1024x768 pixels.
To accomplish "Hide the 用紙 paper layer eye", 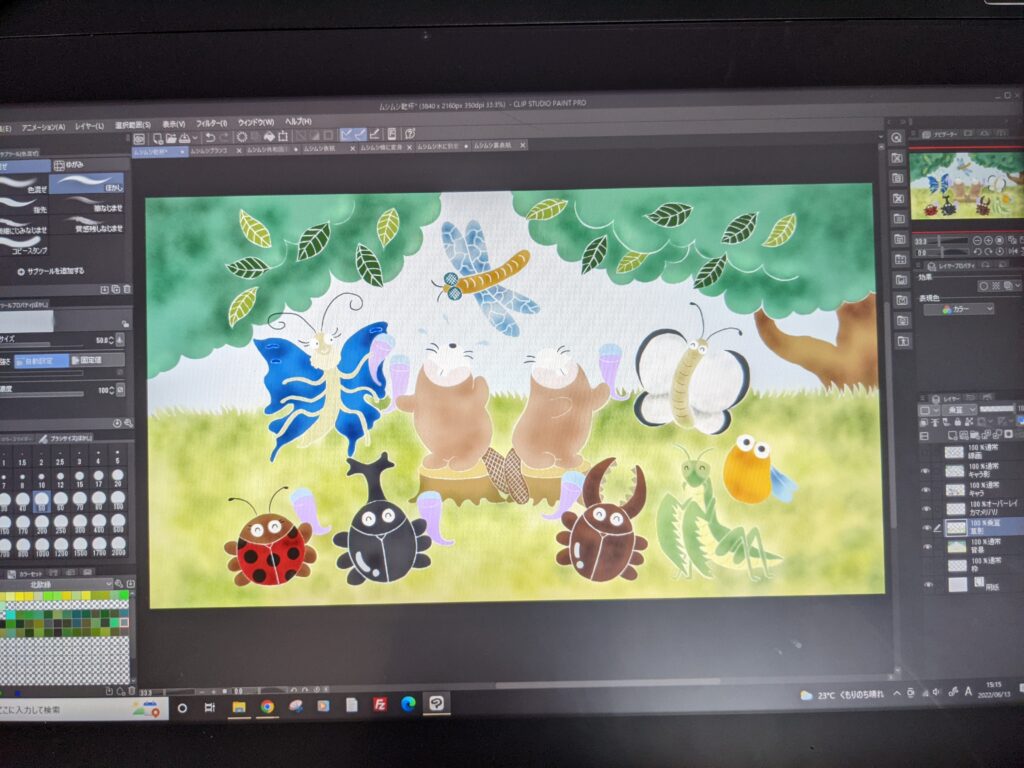I will 928,585.
